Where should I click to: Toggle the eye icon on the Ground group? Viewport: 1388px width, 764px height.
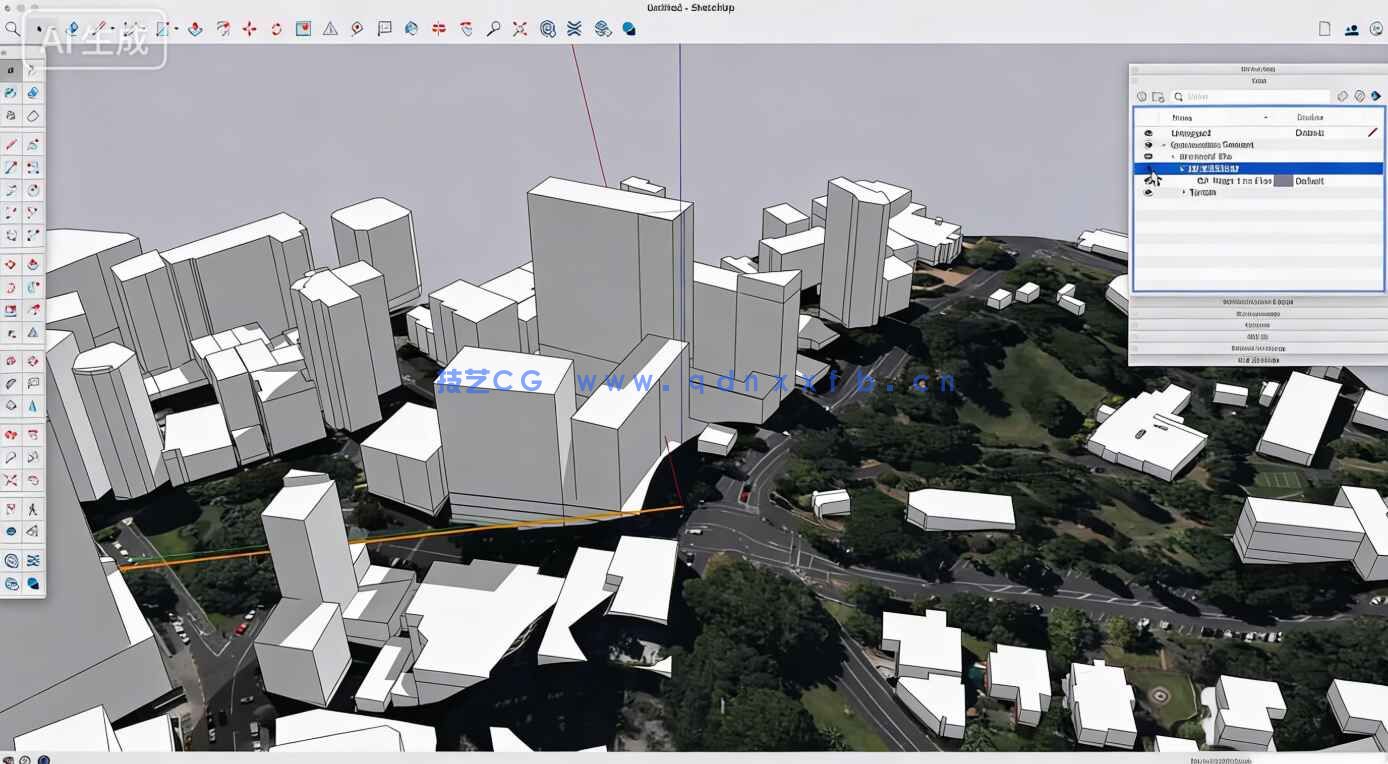click(1147, 145)
